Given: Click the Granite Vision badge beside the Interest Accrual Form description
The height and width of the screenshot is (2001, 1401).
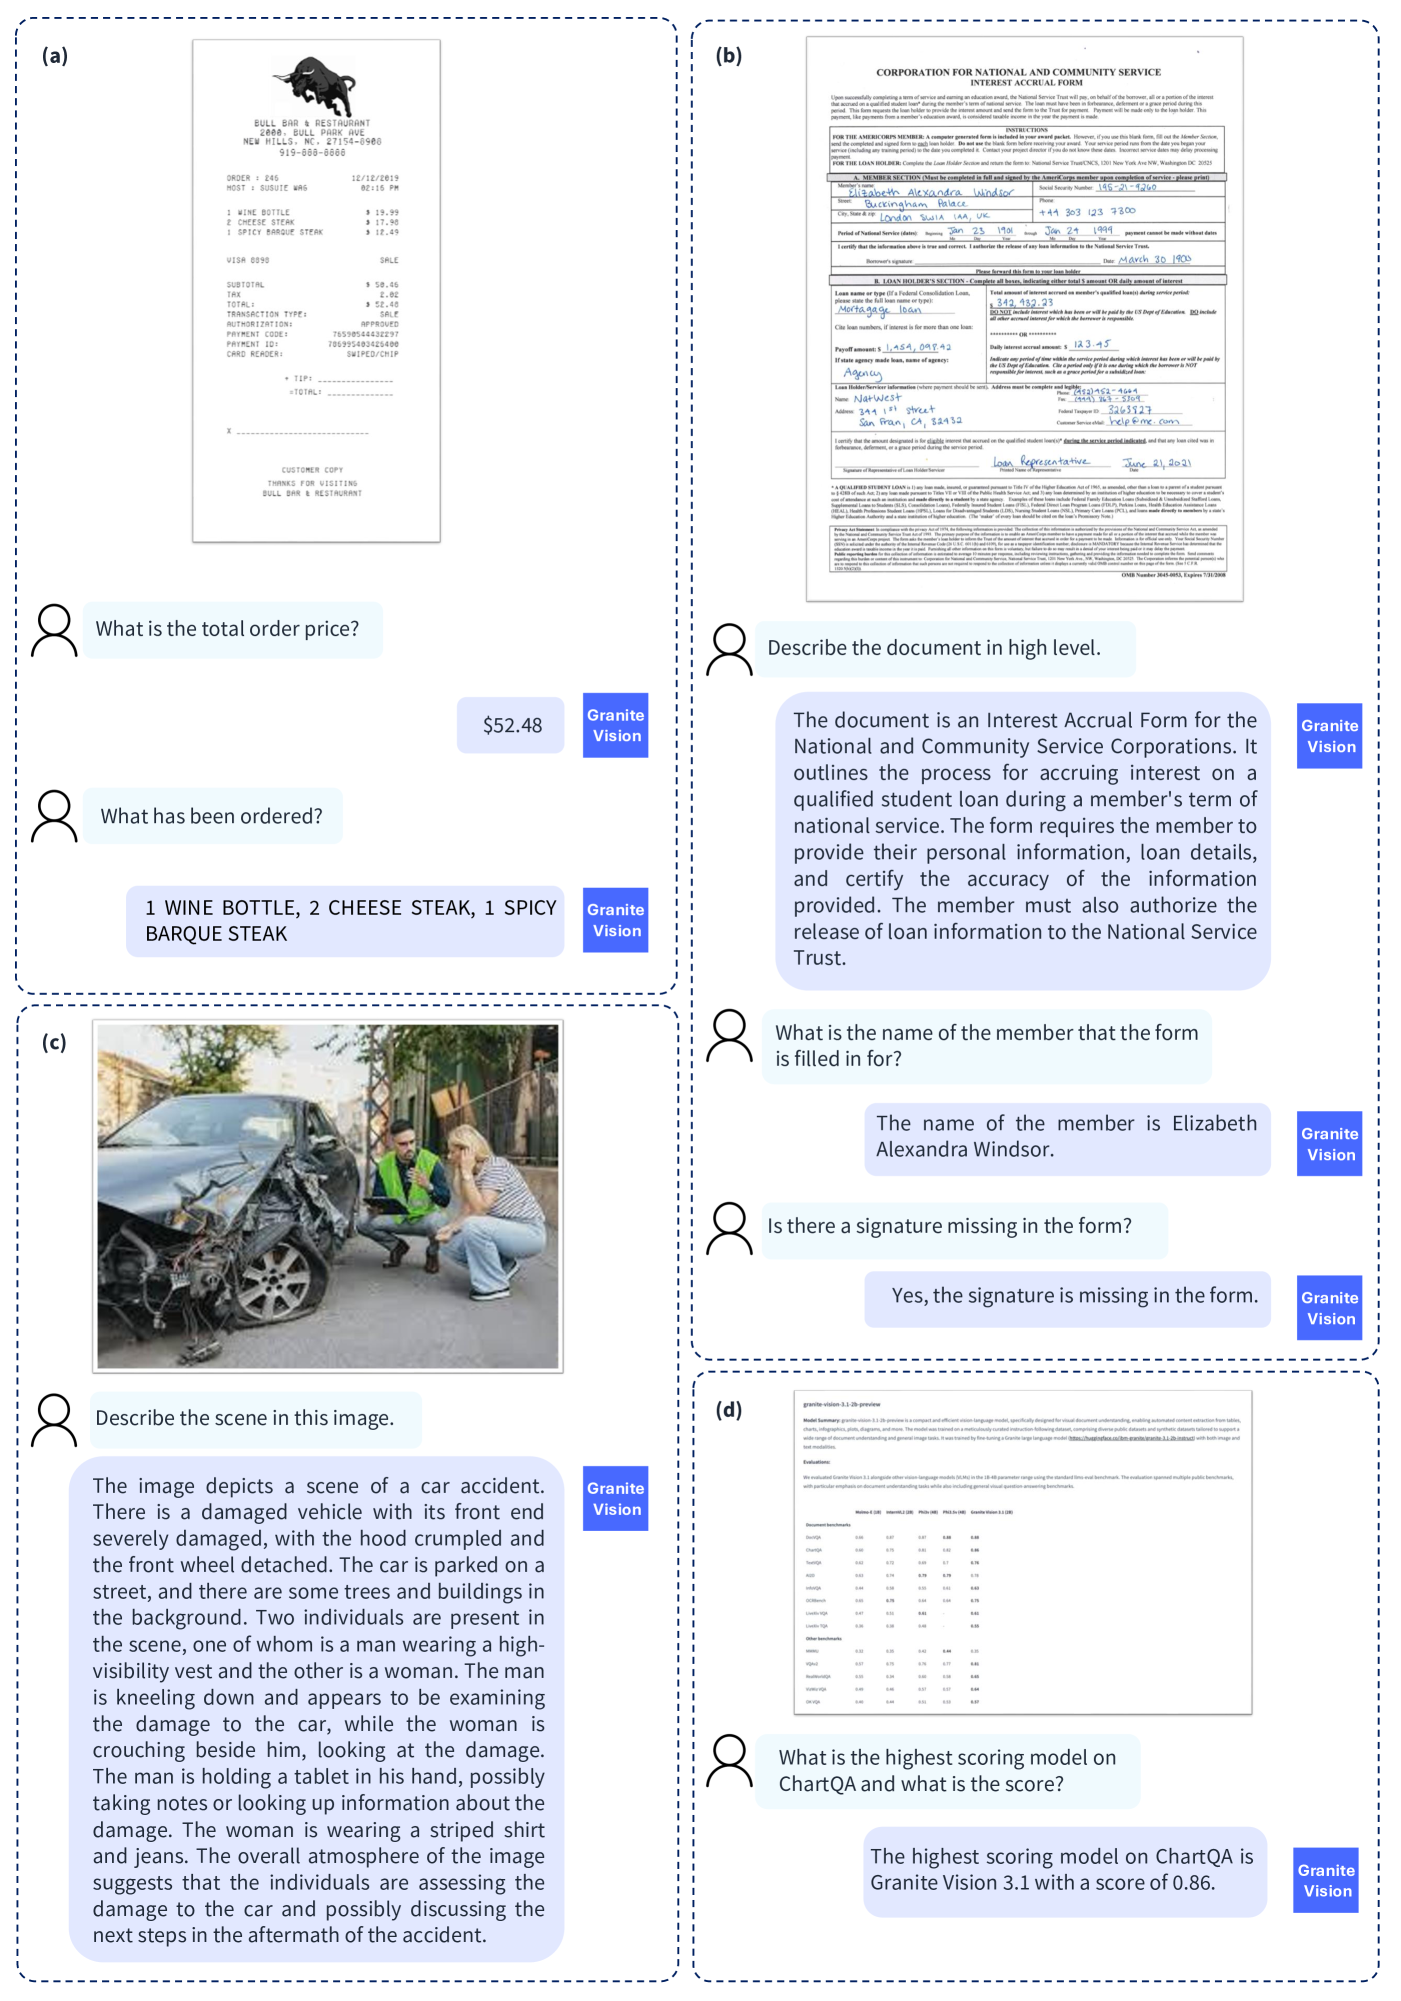Looking at the screenshot, I should coord(1329,736).
